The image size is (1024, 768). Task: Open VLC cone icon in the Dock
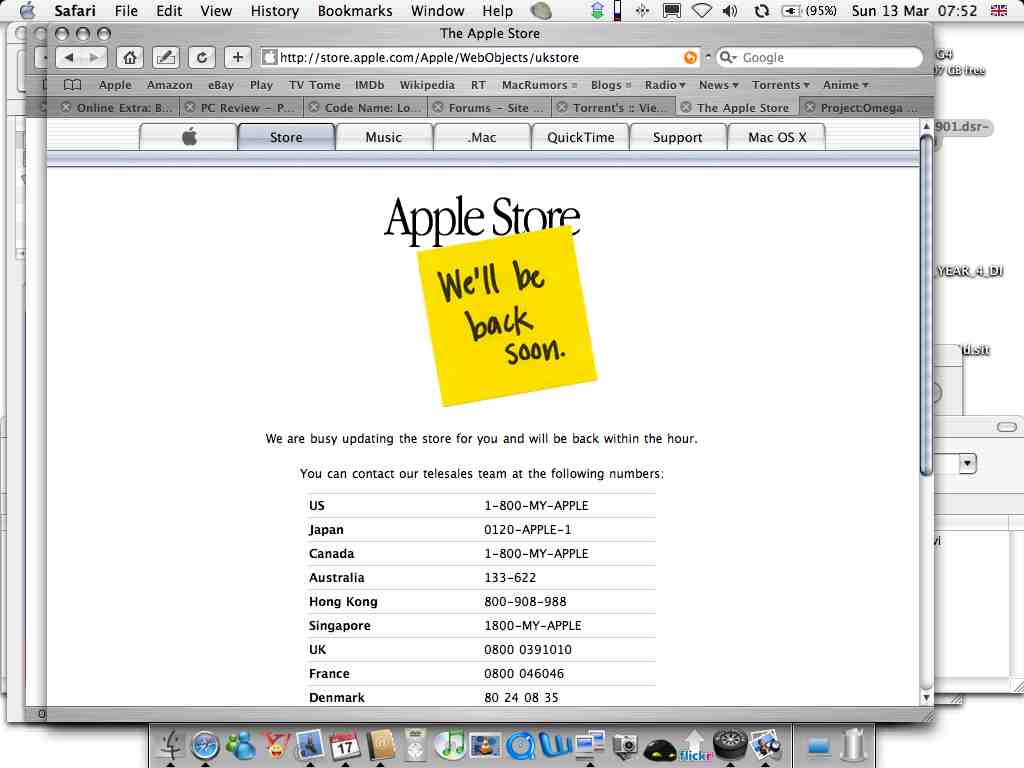(485, 745)
